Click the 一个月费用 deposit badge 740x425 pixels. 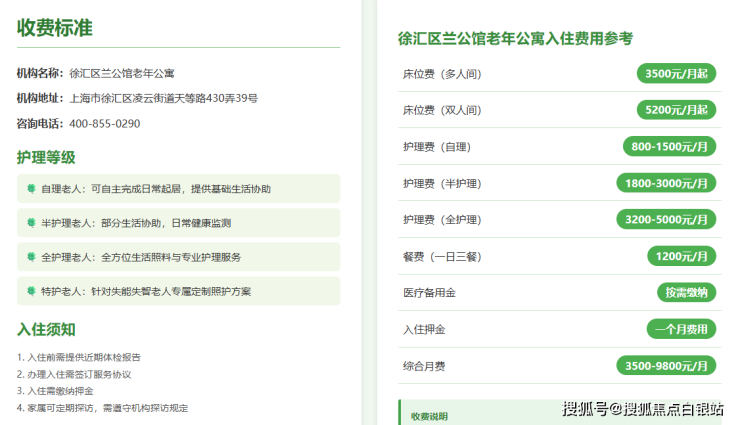coord(681,329)
